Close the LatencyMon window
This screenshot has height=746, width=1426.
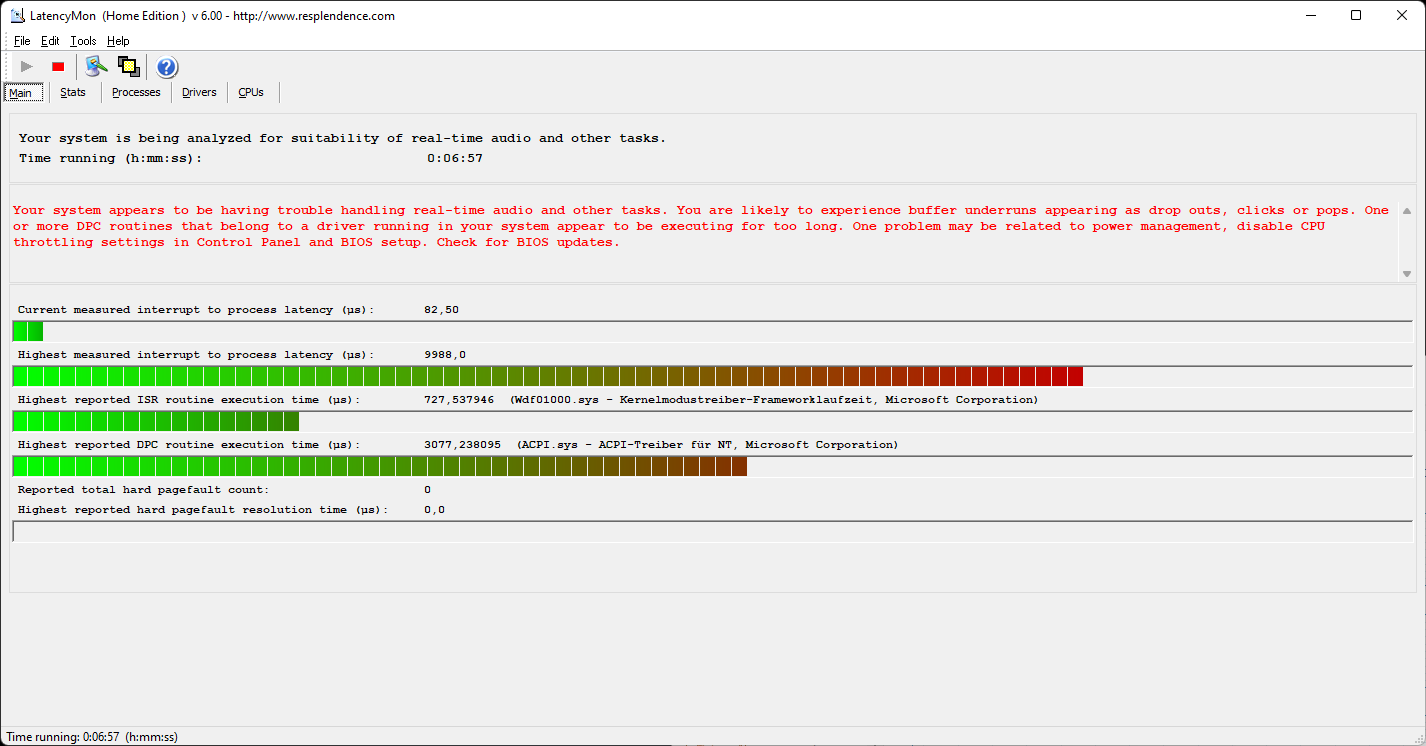pos(1402,15)
